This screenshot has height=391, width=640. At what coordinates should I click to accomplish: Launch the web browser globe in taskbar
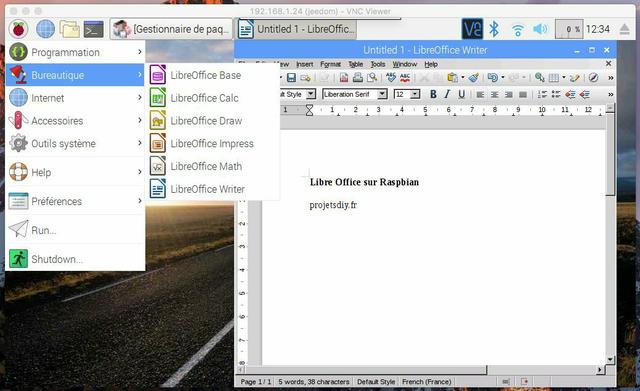coord(45,29)
